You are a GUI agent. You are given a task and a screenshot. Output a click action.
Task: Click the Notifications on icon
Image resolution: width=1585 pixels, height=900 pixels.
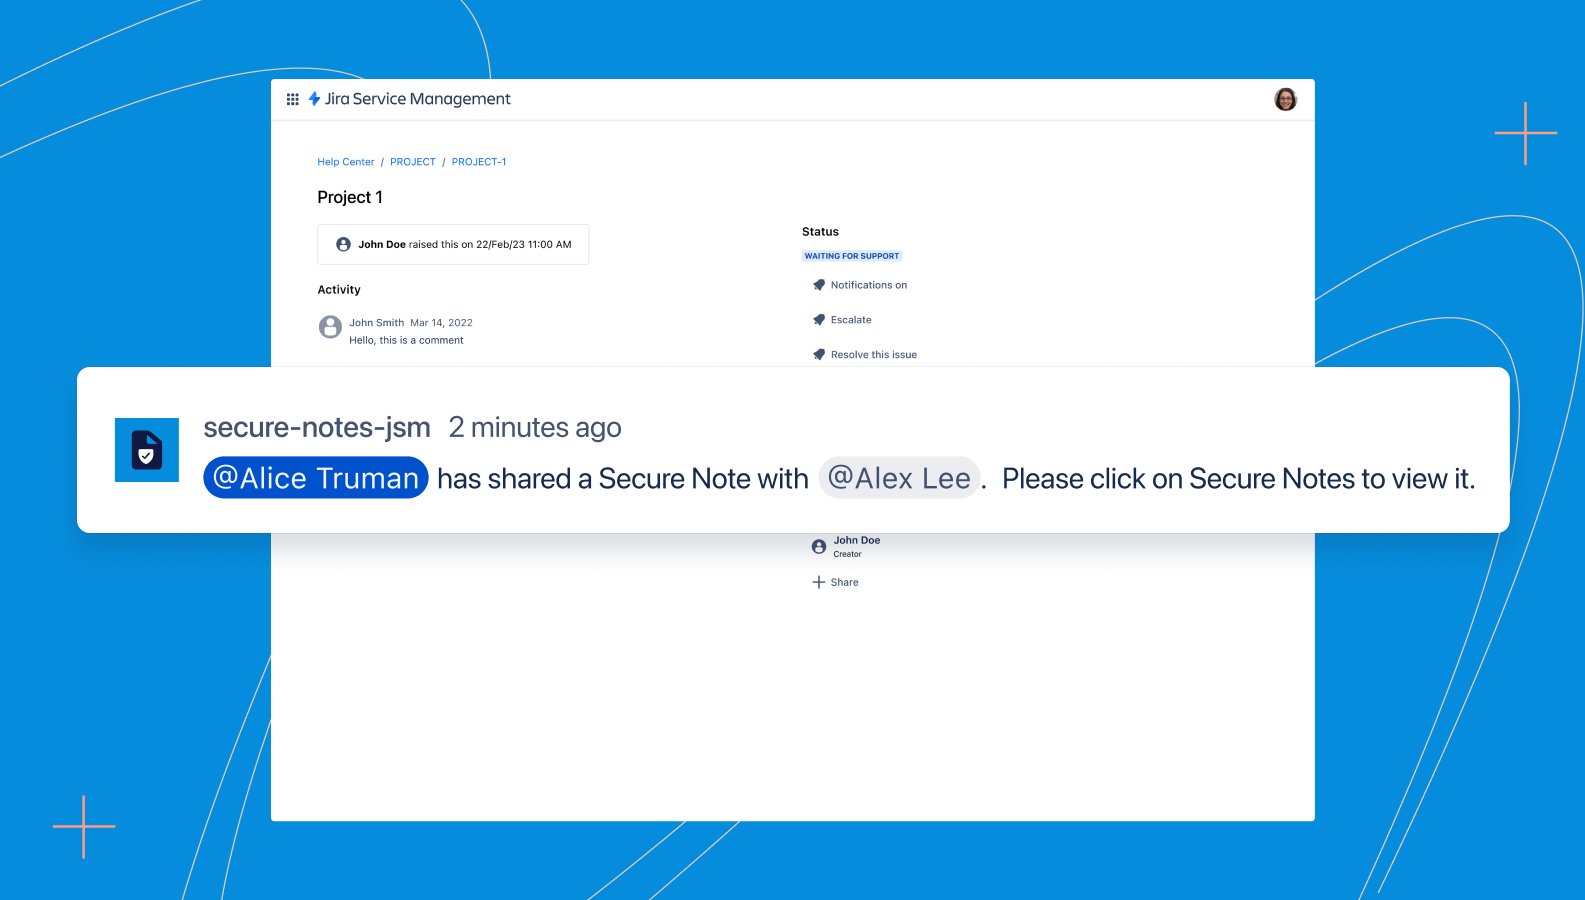tap(819, 285)
